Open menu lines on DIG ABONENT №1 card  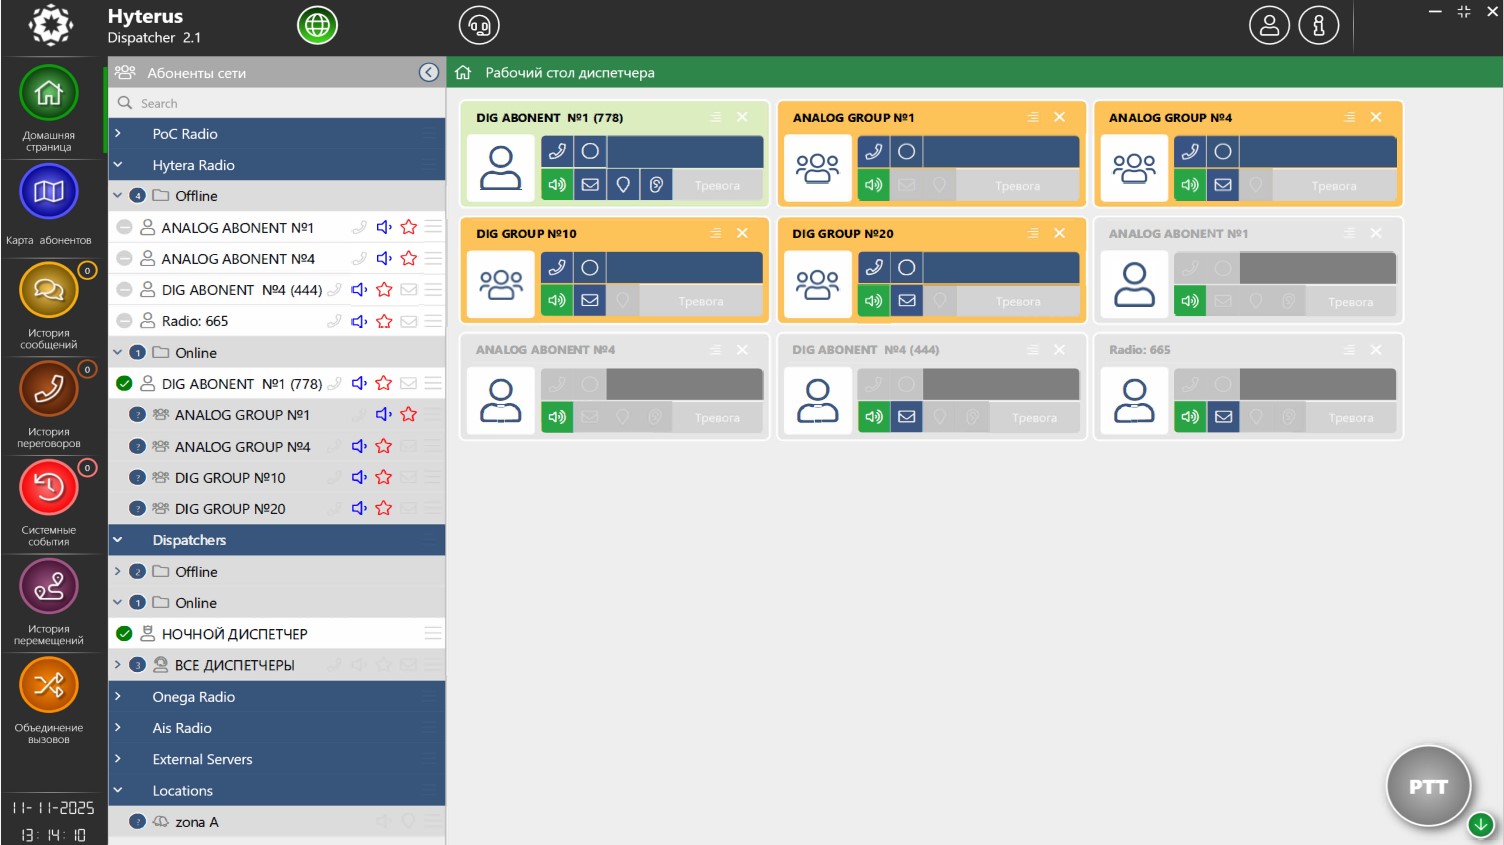[716, 117]
